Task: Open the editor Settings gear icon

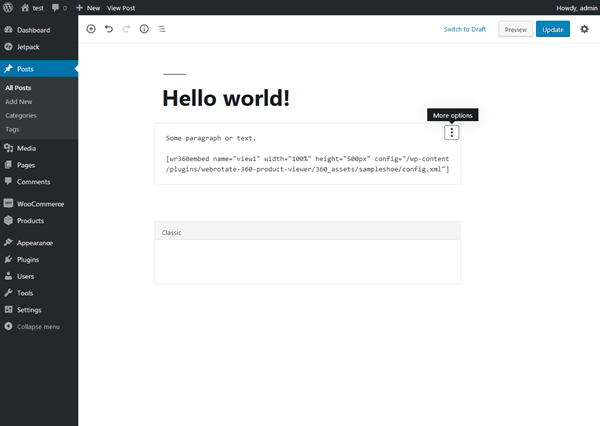Action: point(585,29)
